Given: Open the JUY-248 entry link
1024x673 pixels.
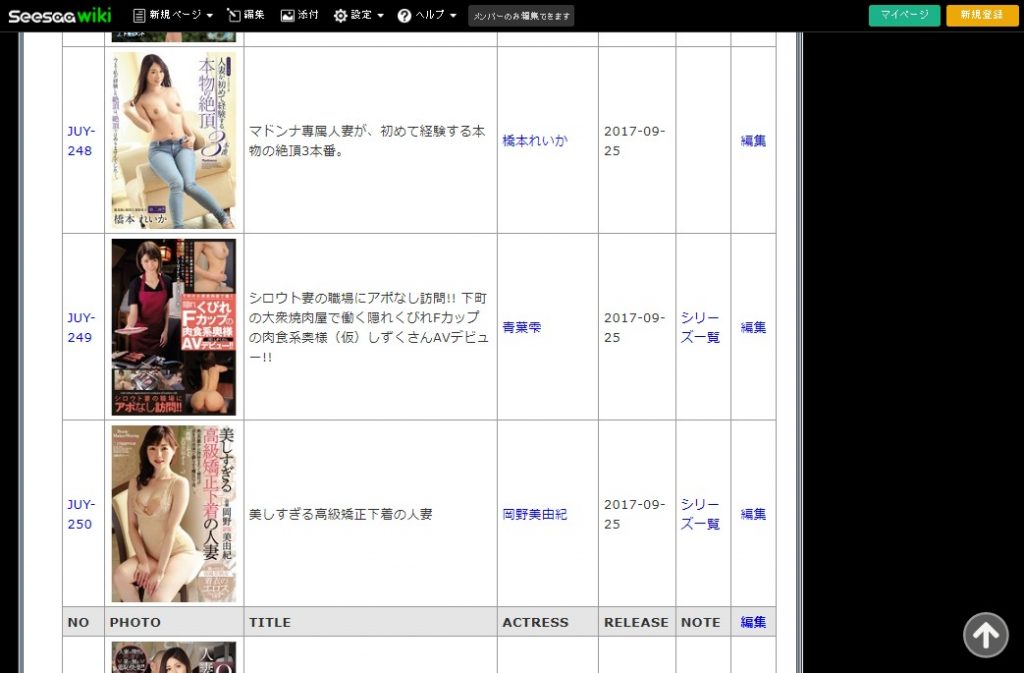Looking at the screenshot, I should tap(81, 141).
